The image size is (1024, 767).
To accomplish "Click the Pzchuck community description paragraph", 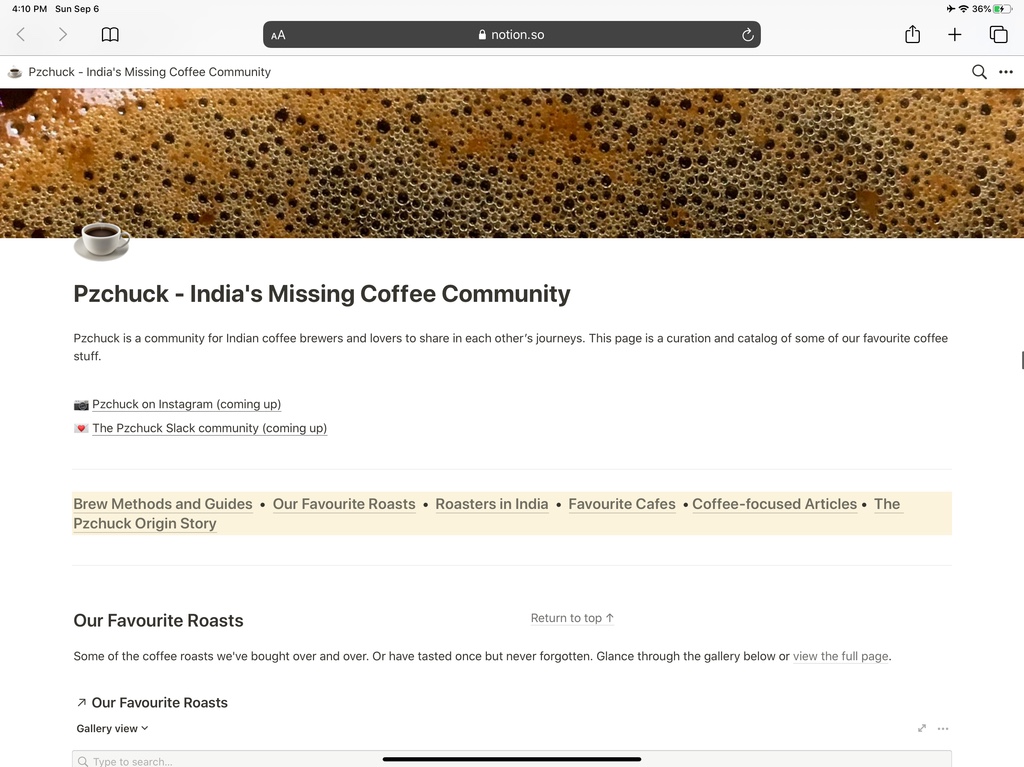I will click(511, 347).
